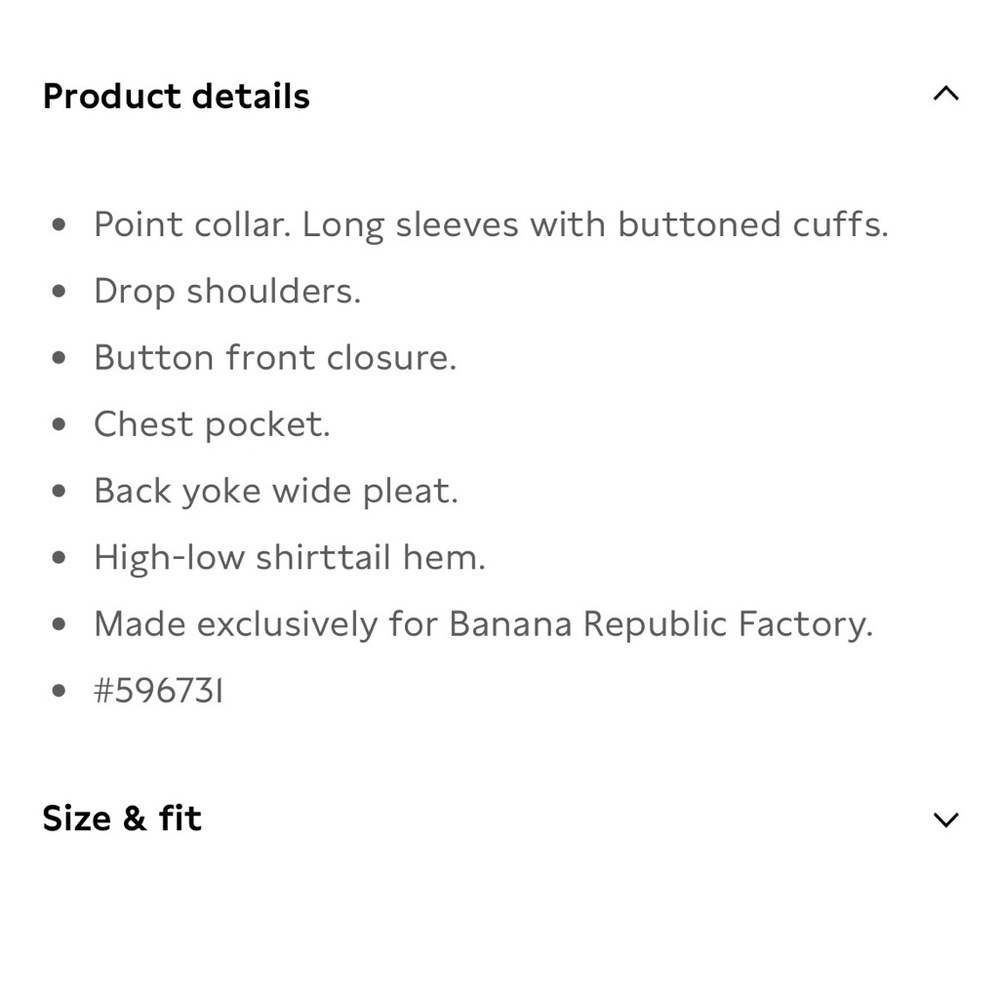Collapse Product details with the up chevron
The height and width of the screenshot is (1000, 1000).
click(x=946, y=94)
